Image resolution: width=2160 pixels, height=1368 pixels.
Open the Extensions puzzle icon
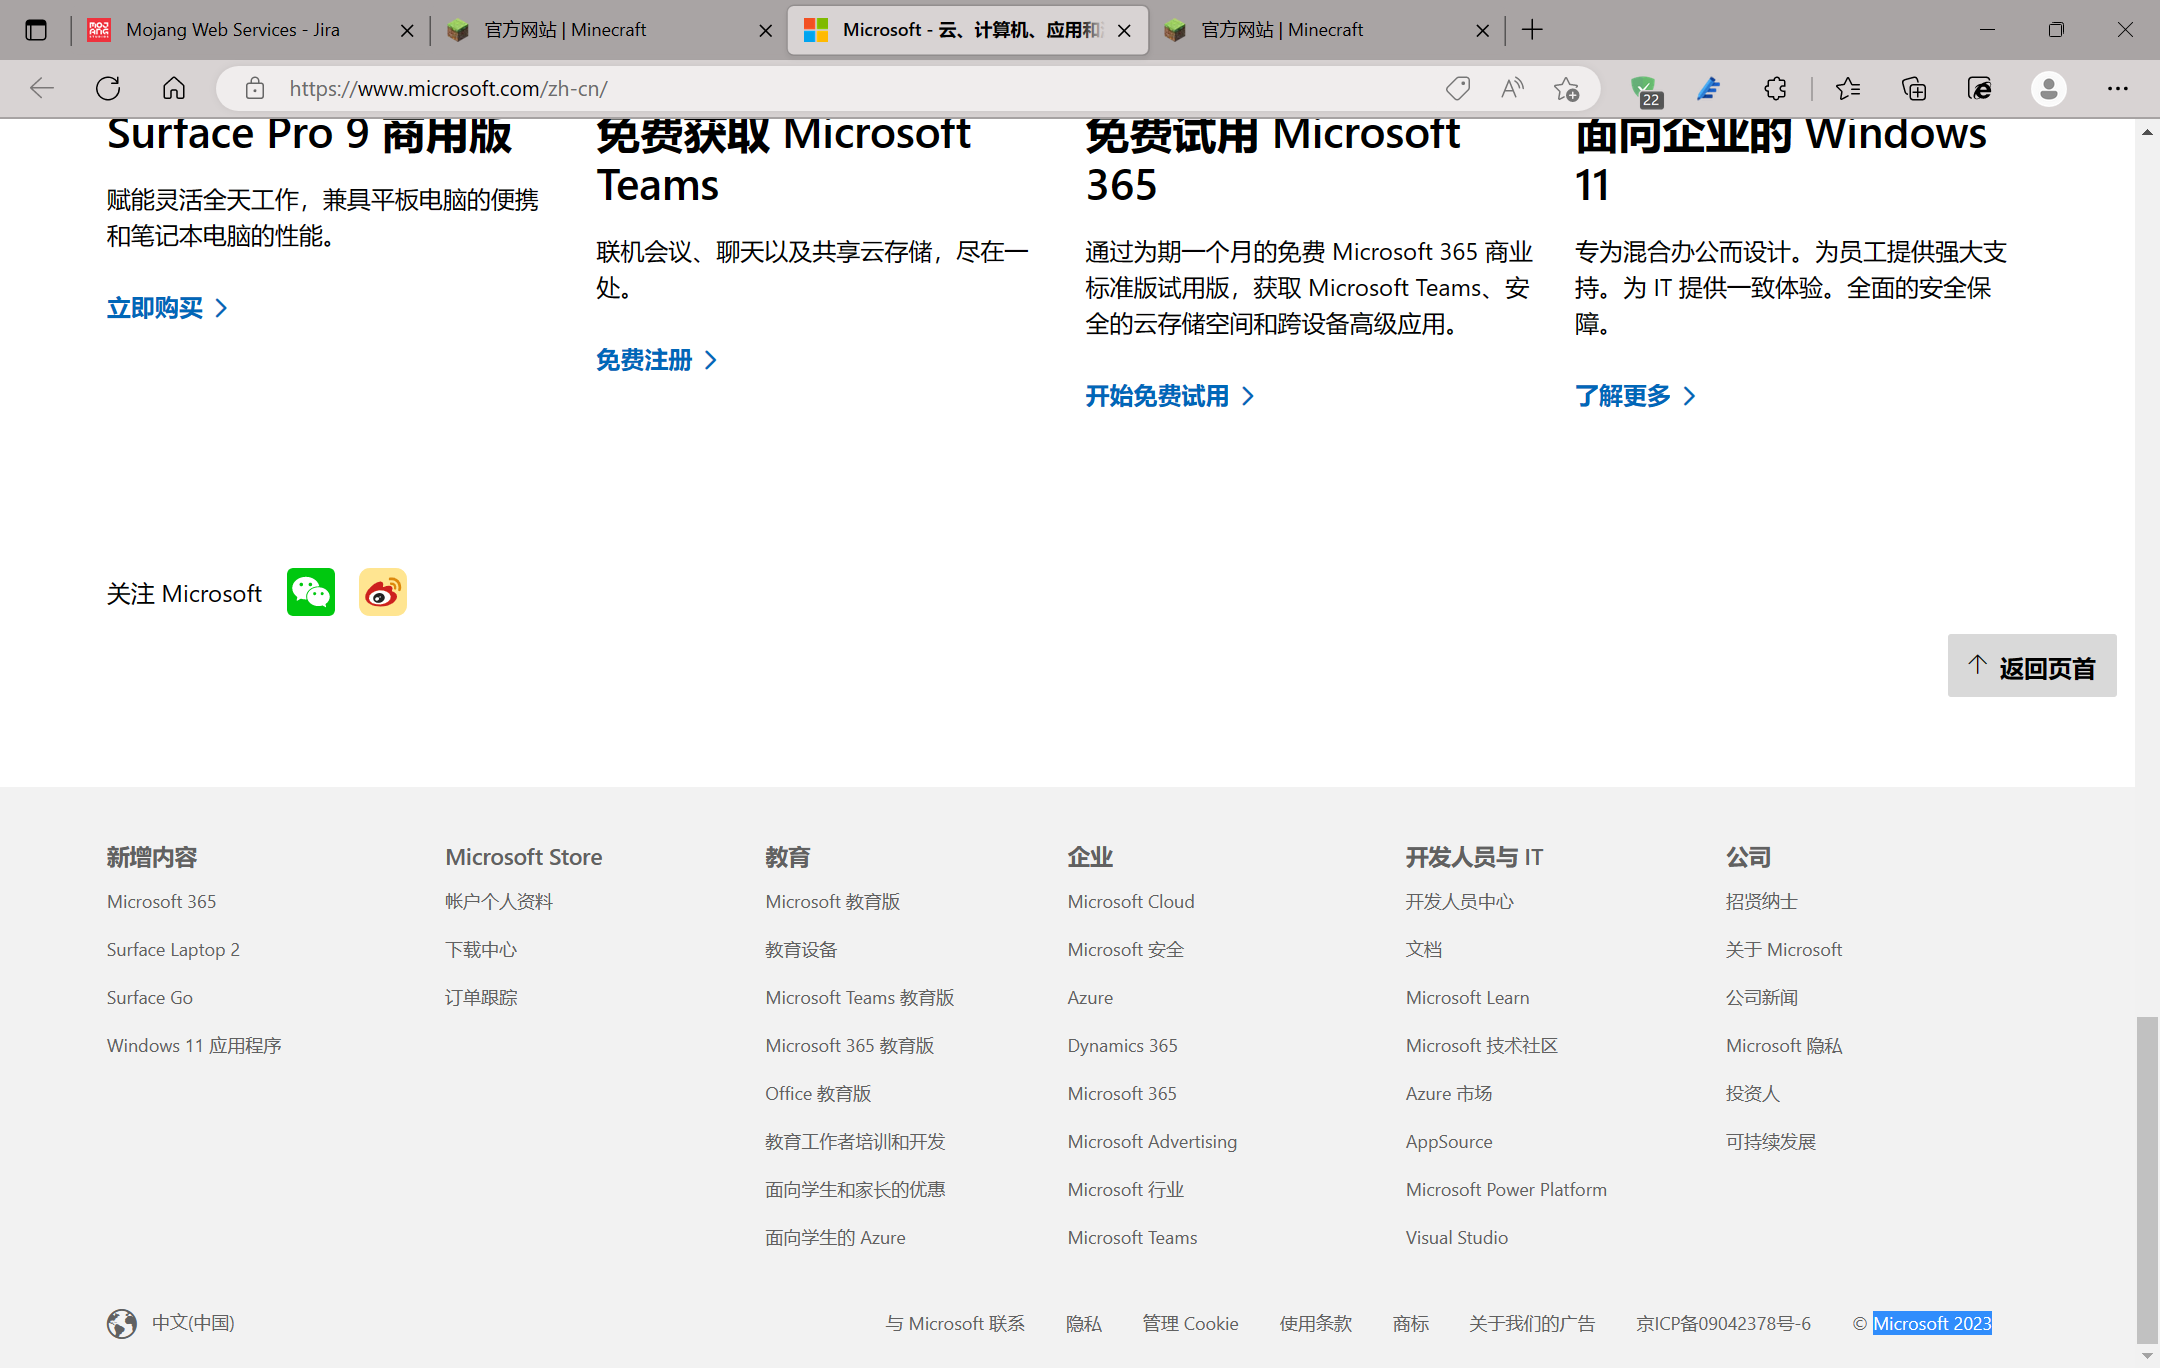pyautogui.click(x=1775, y=88)
